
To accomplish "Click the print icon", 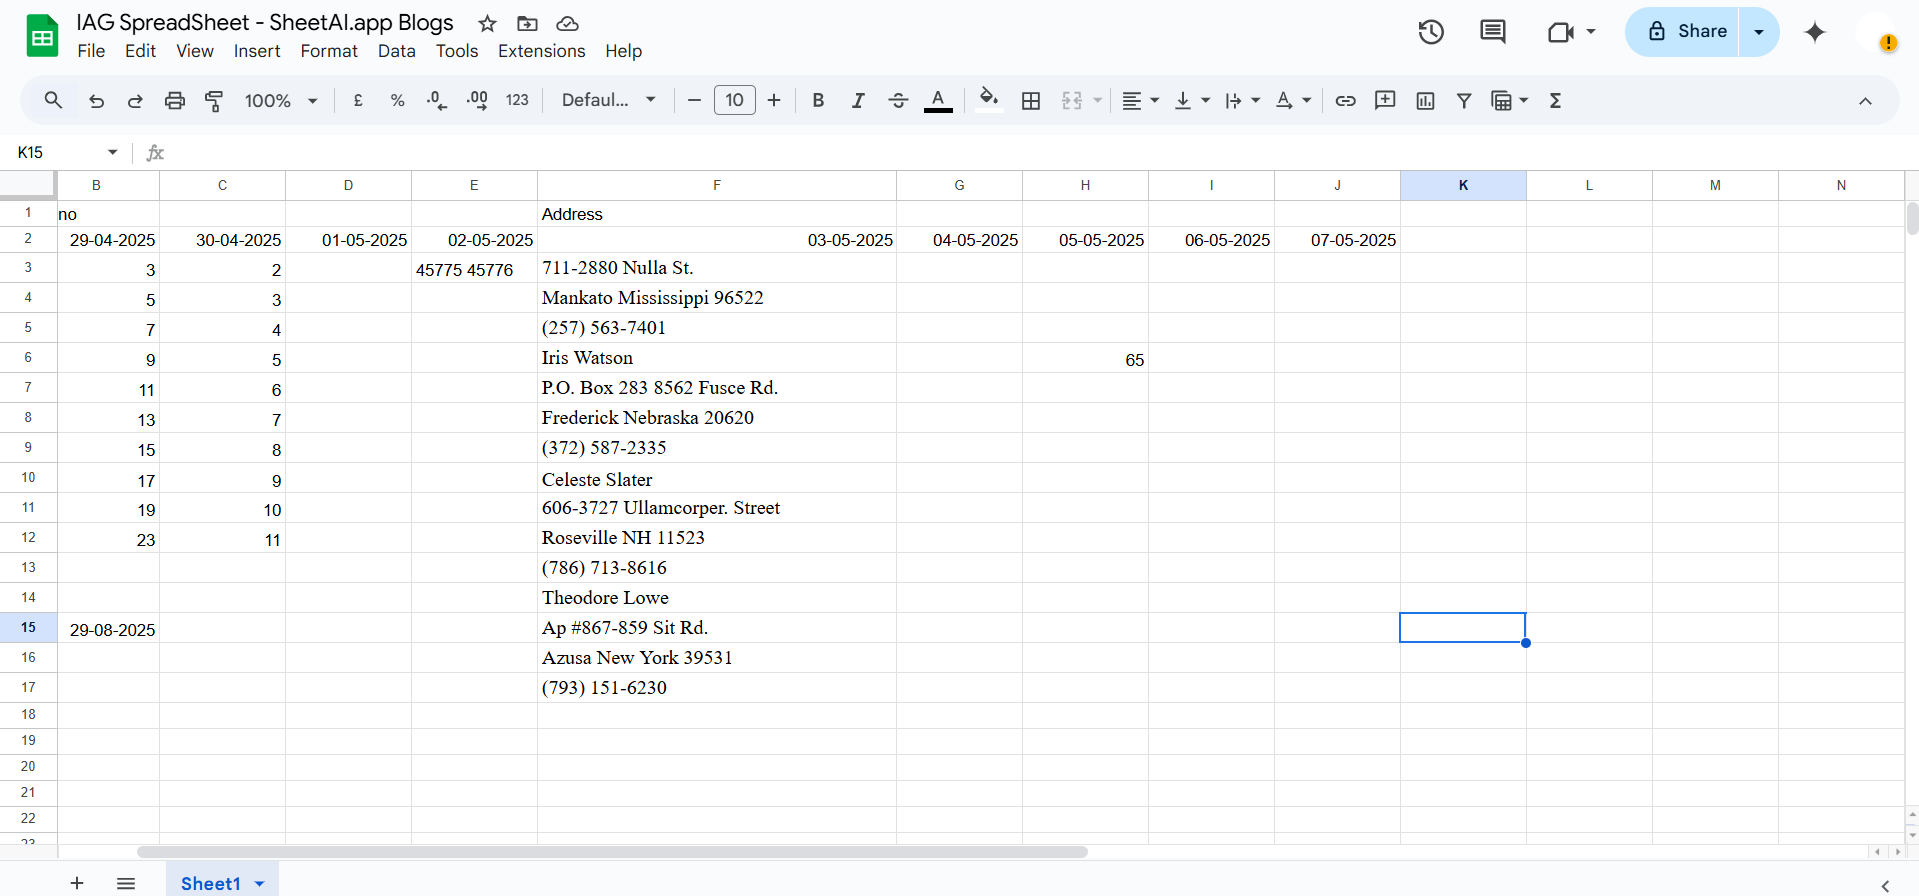I will tap(175, 100).
